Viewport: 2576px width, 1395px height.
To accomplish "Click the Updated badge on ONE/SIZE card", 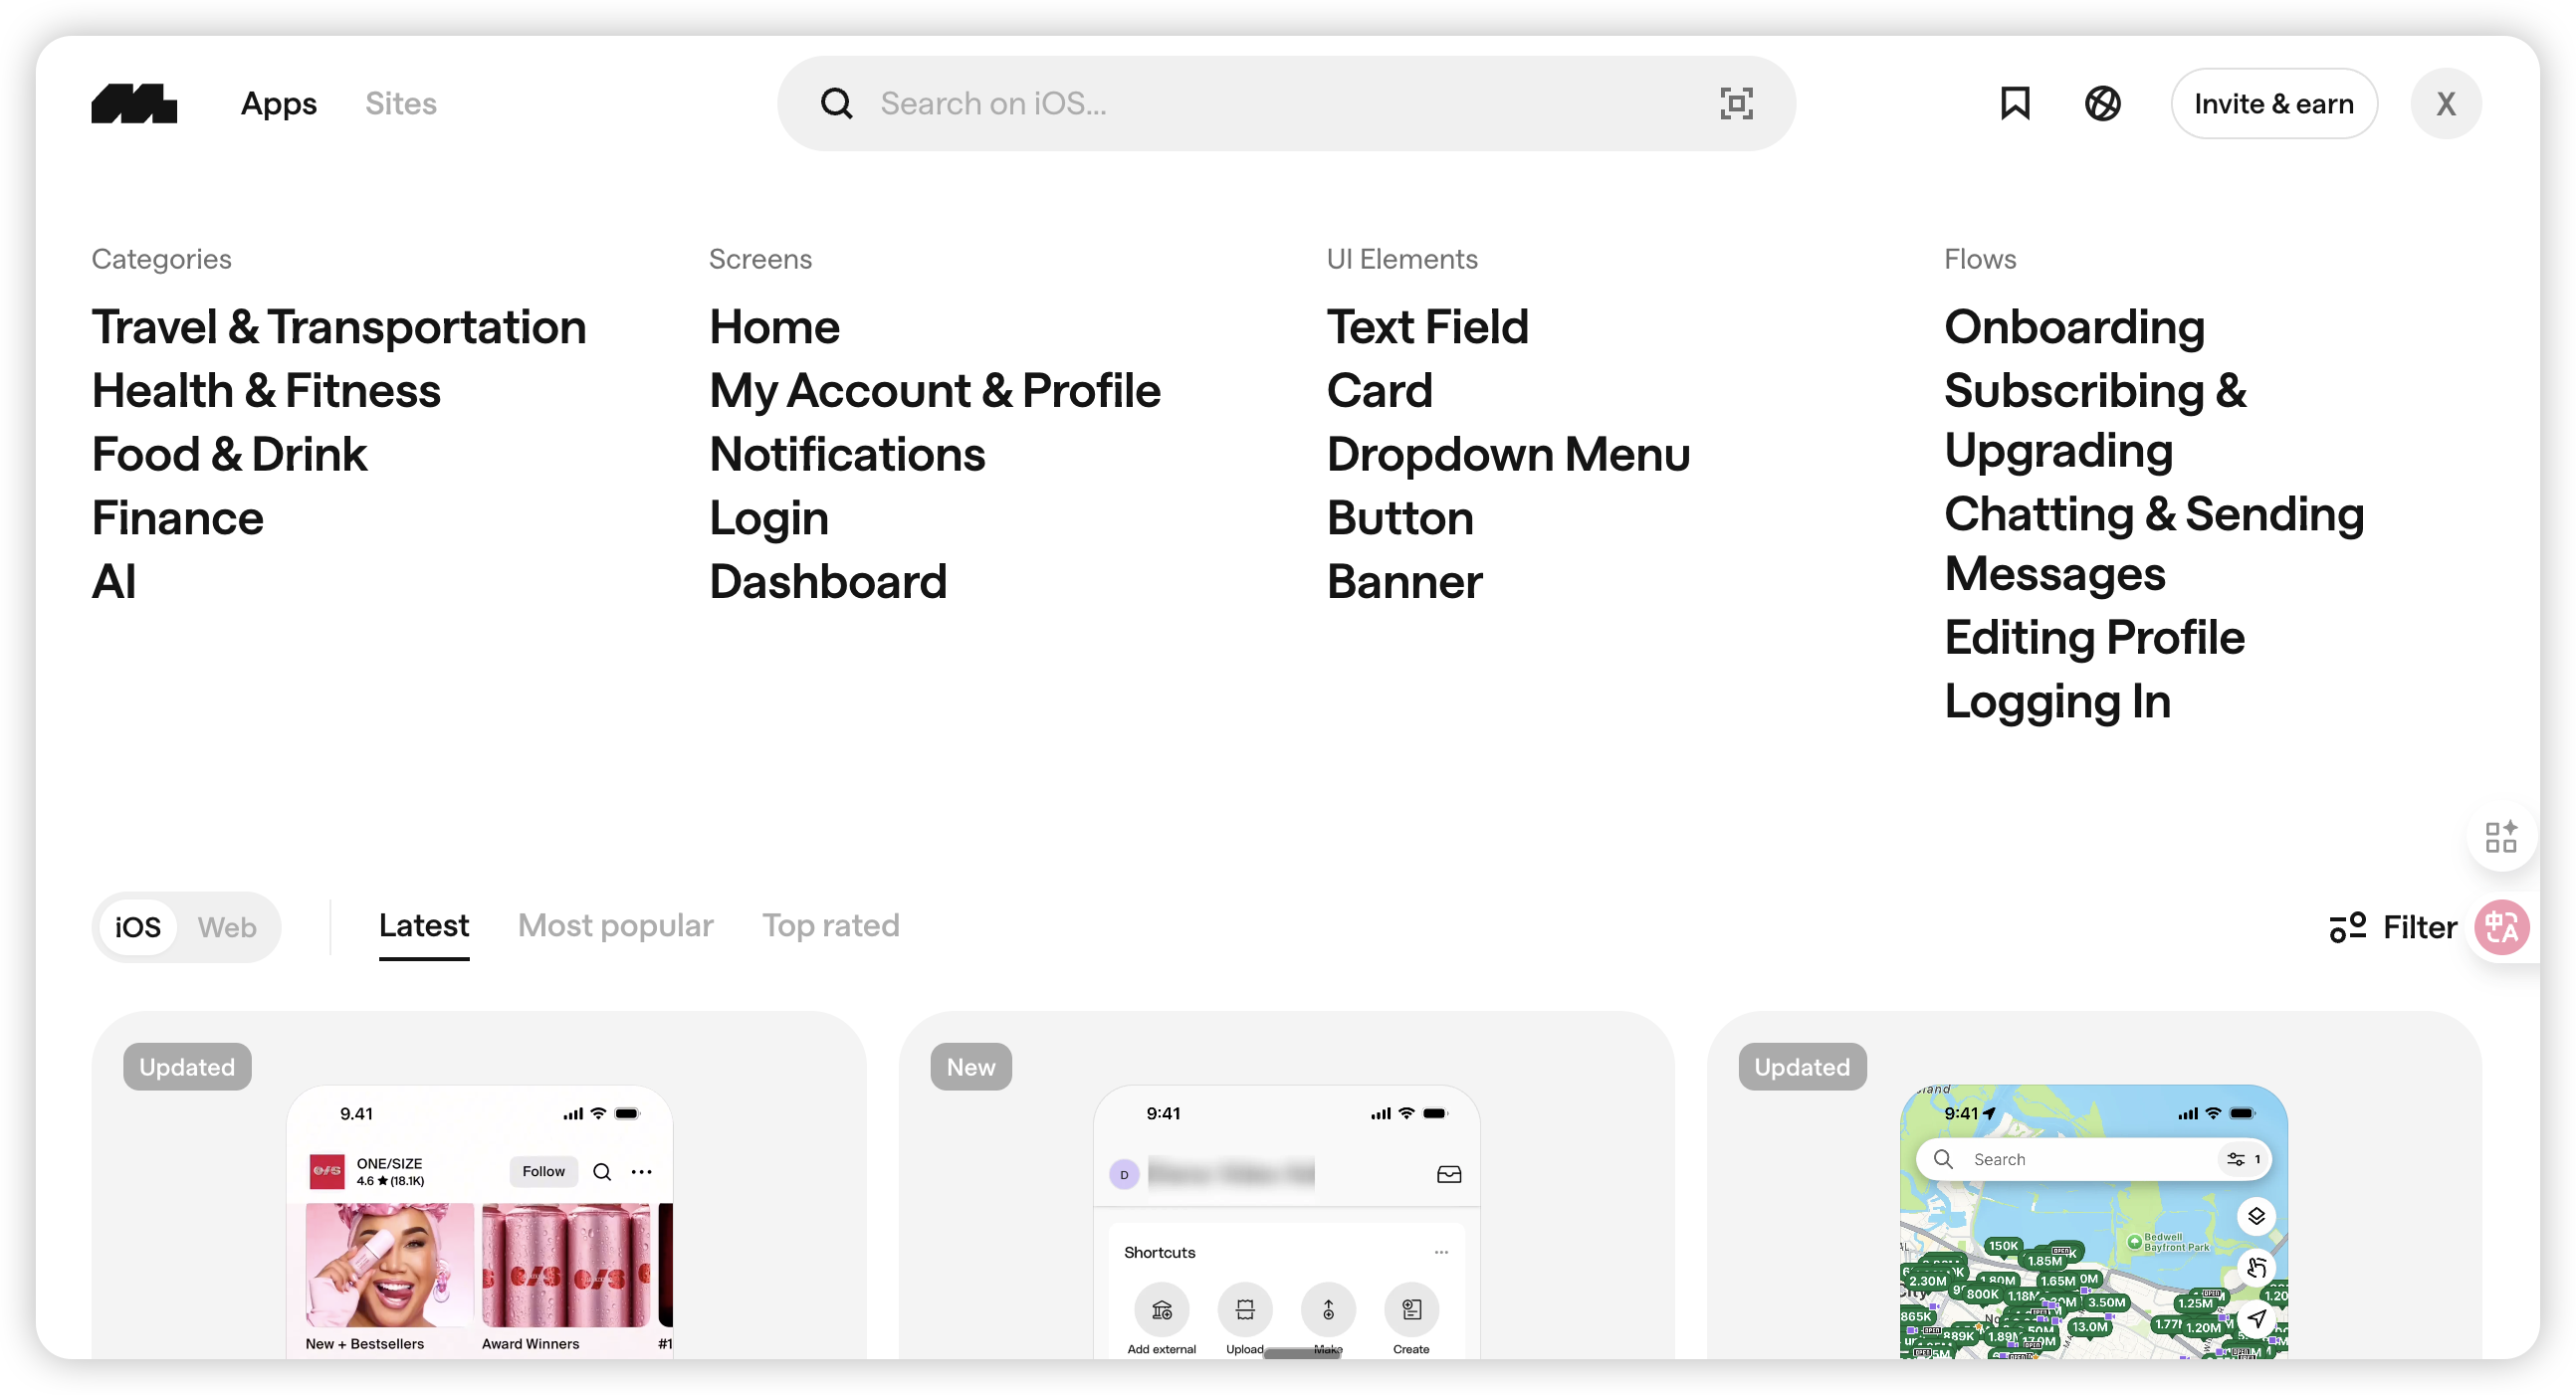I will click(187, 1068).
